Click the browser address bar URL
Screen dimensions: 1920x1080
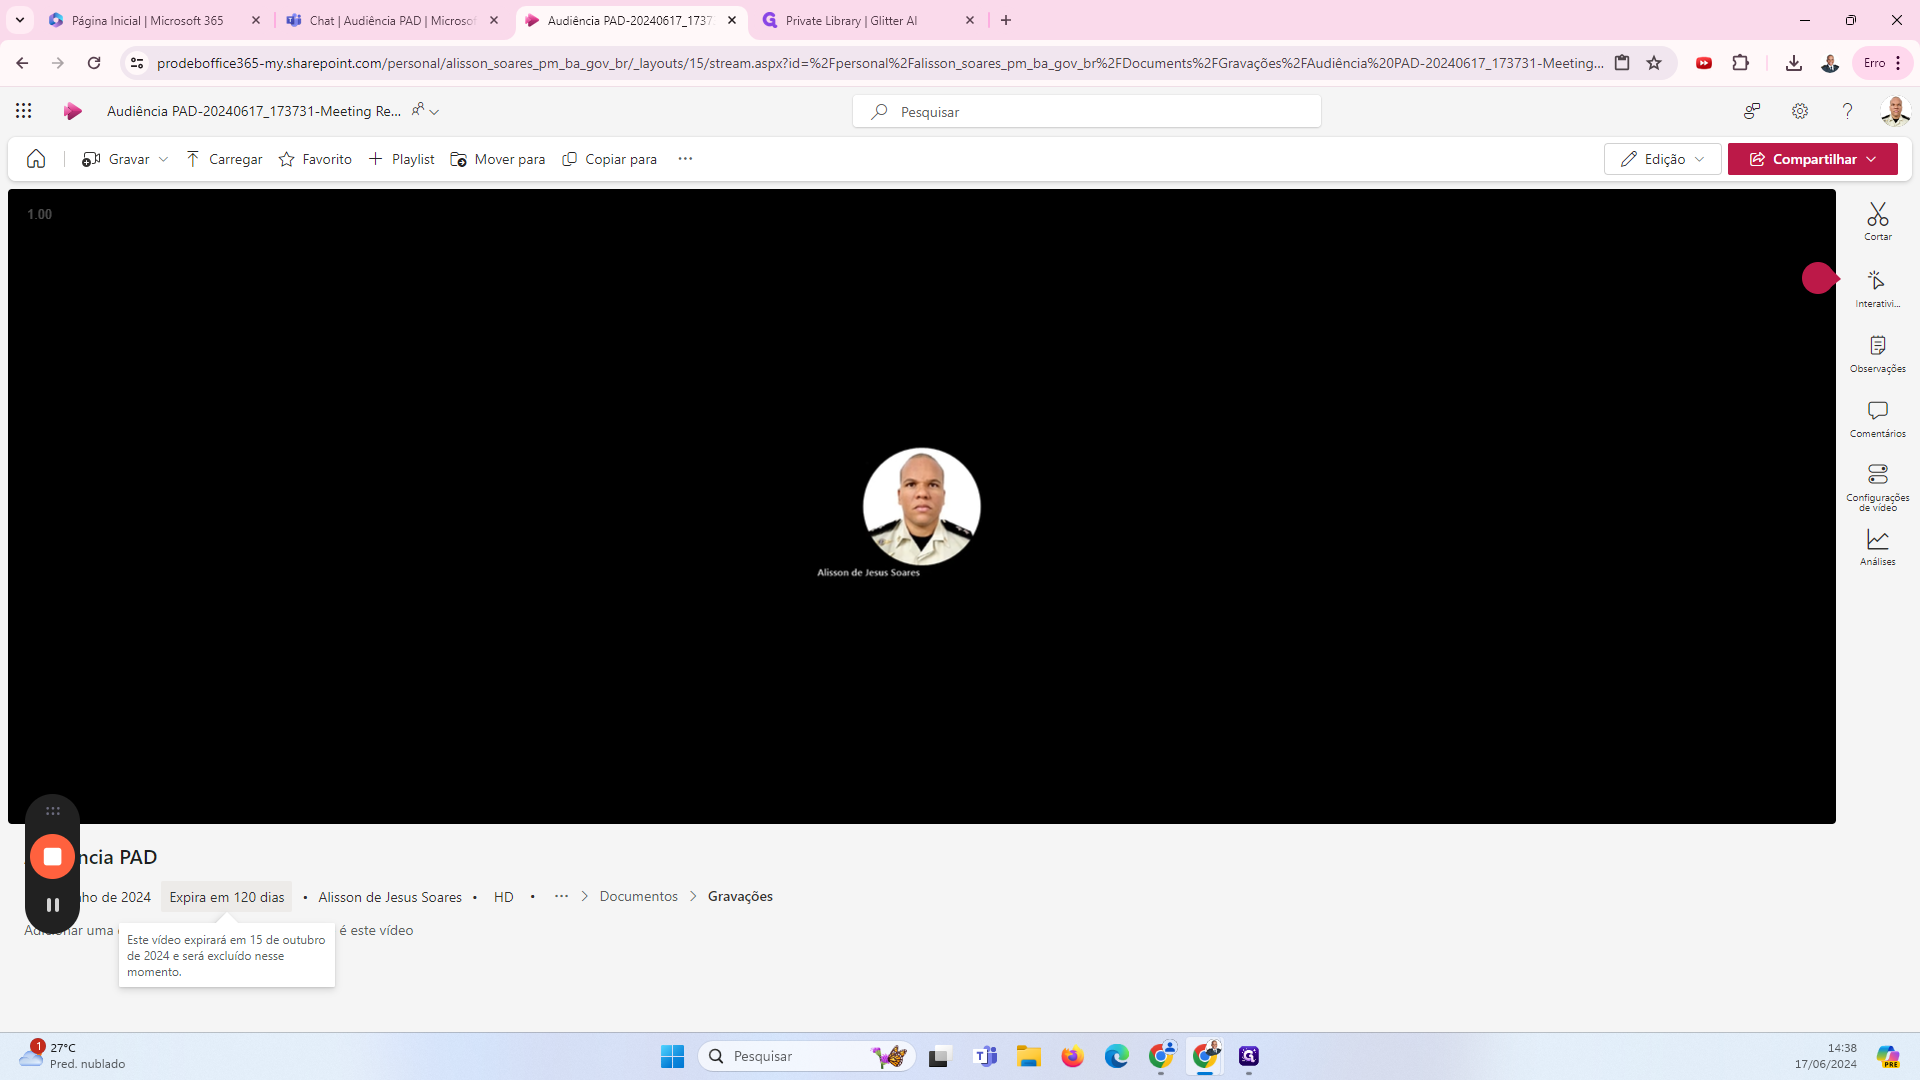880,63
